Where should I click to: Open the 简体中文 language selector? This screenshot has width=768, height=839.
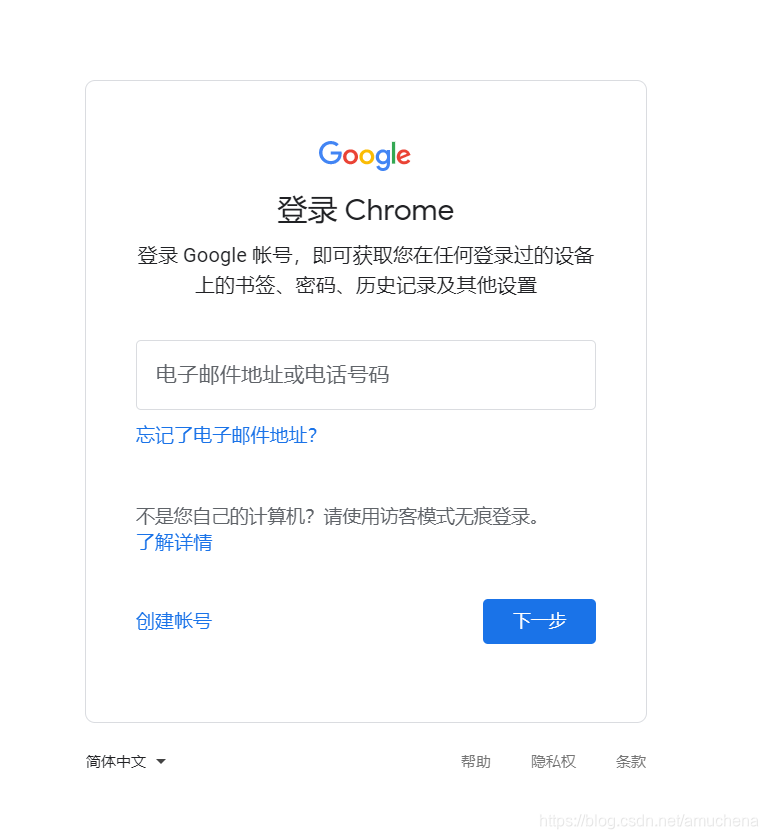(x=126, y=761)
